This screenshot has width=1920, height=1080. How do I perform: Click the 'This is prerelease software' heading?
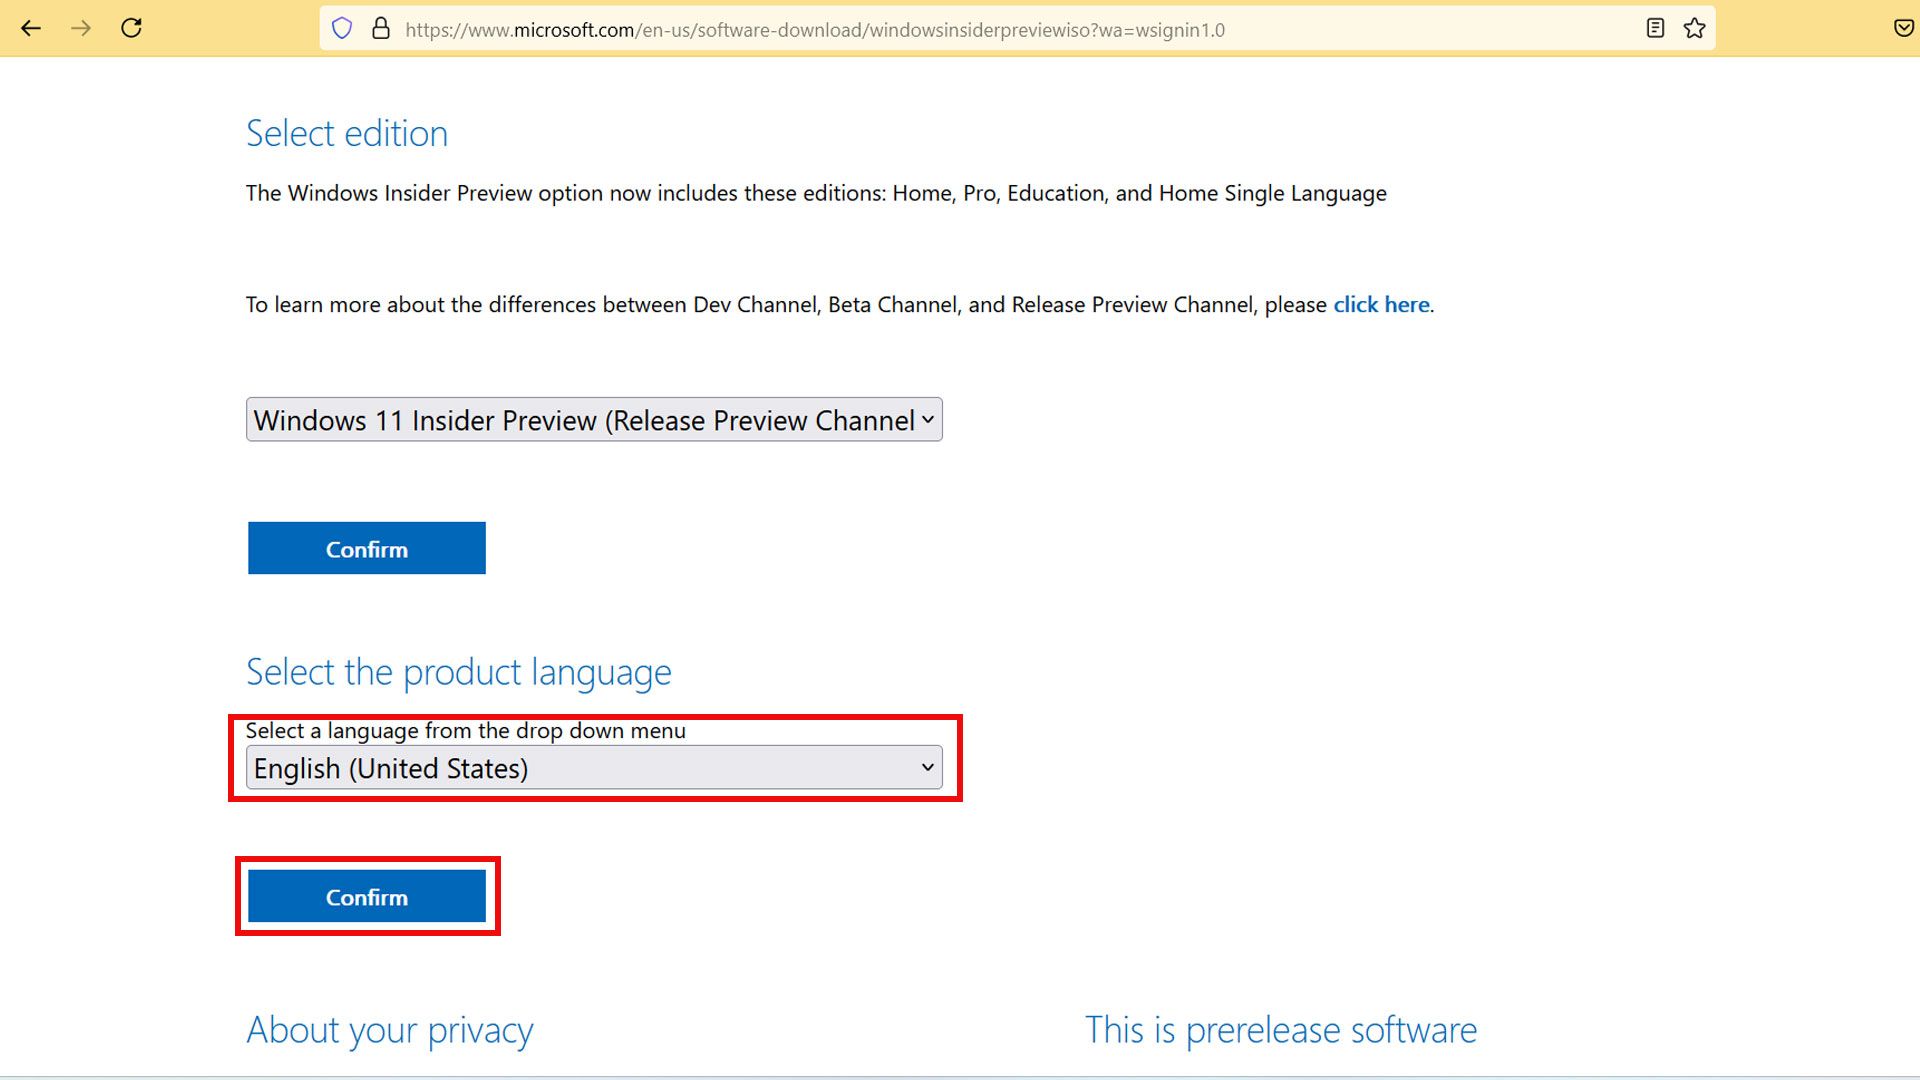[x=1281, y=1031]
